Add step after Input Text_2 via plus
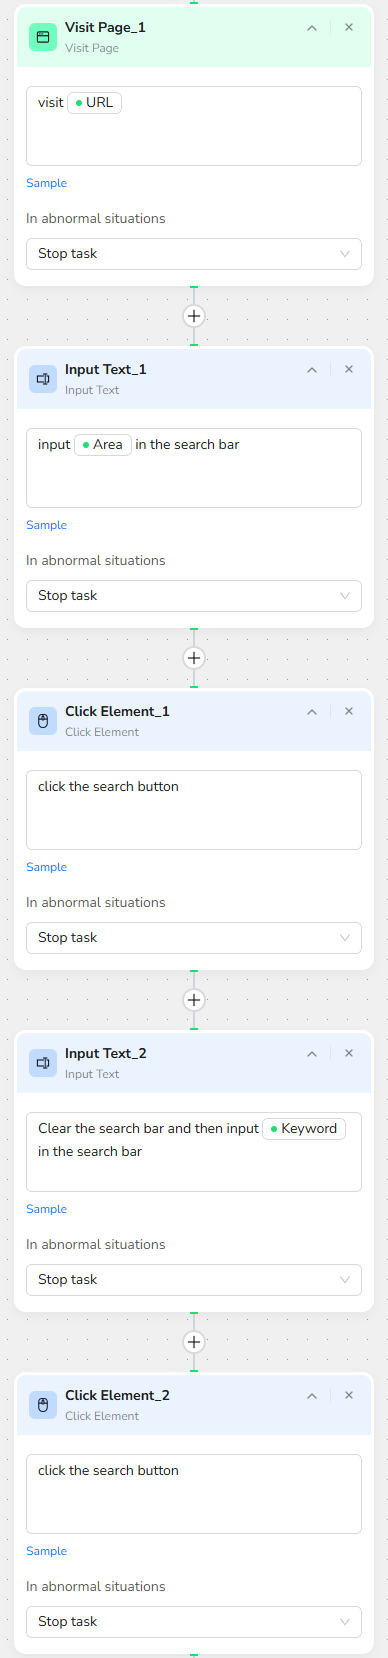This screenshot has height=1658, width=388. pyautogui.click(x=194, y=1342)
